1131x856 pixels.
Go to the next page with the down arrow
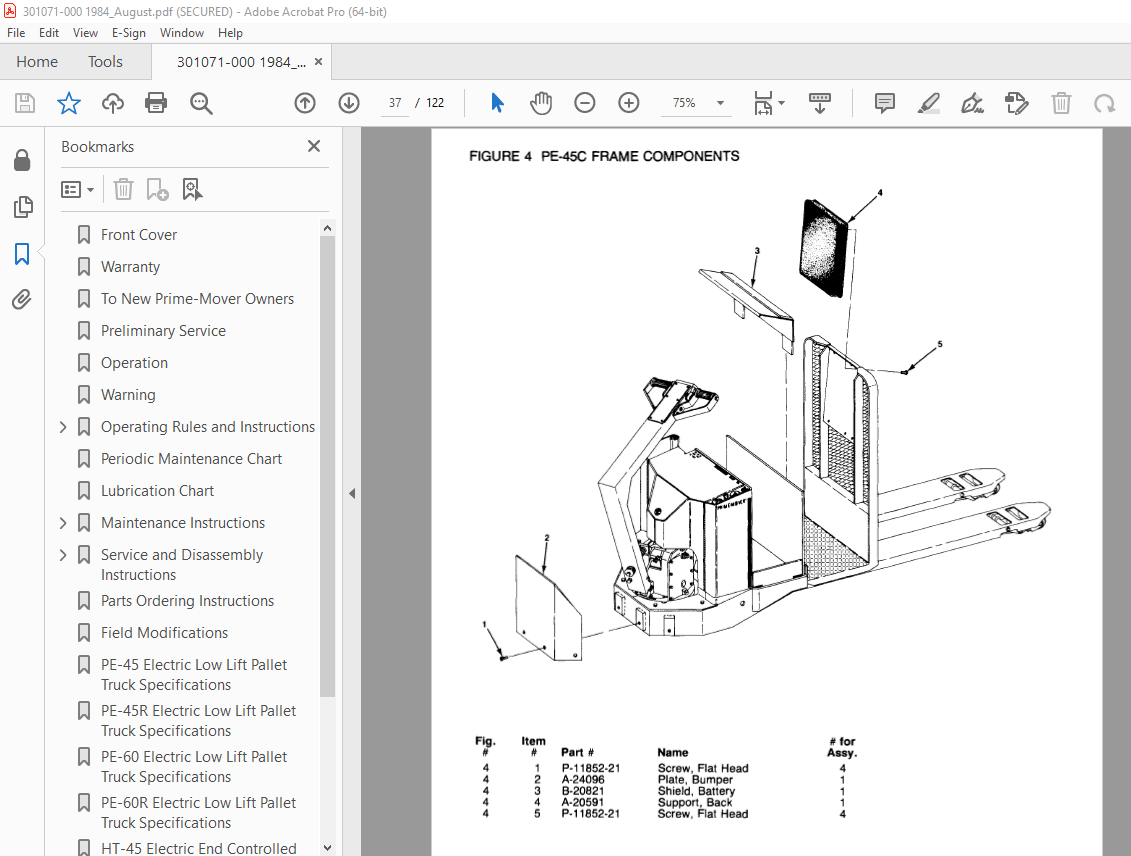[x=349, y=102]
